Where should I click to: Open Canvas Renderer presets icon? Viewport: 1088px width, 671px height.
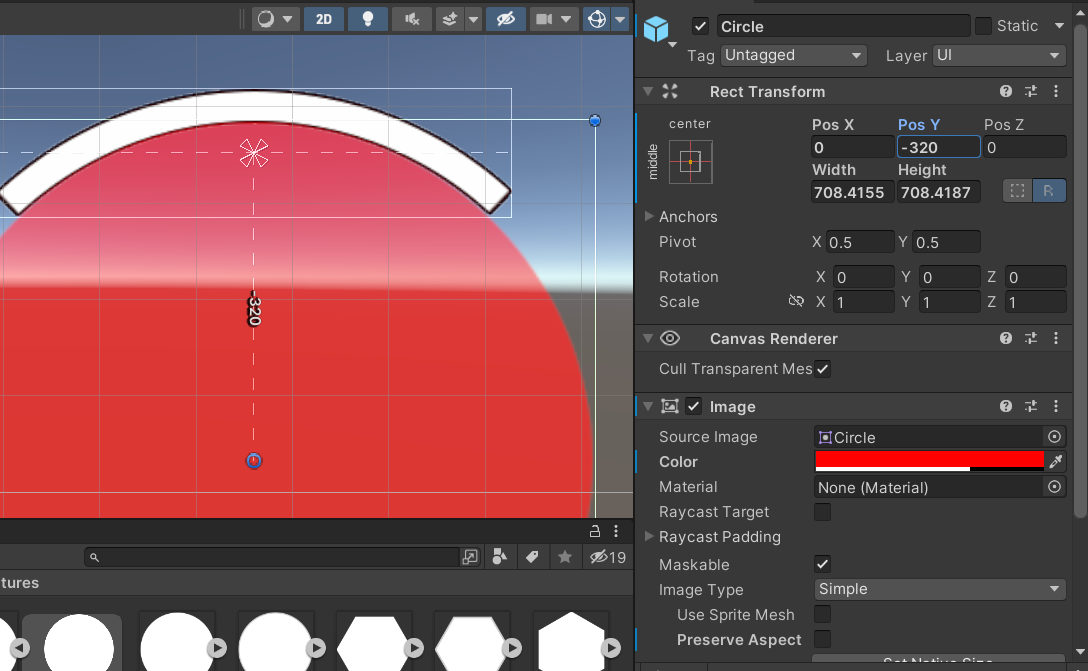click(x=1031, y=338)
